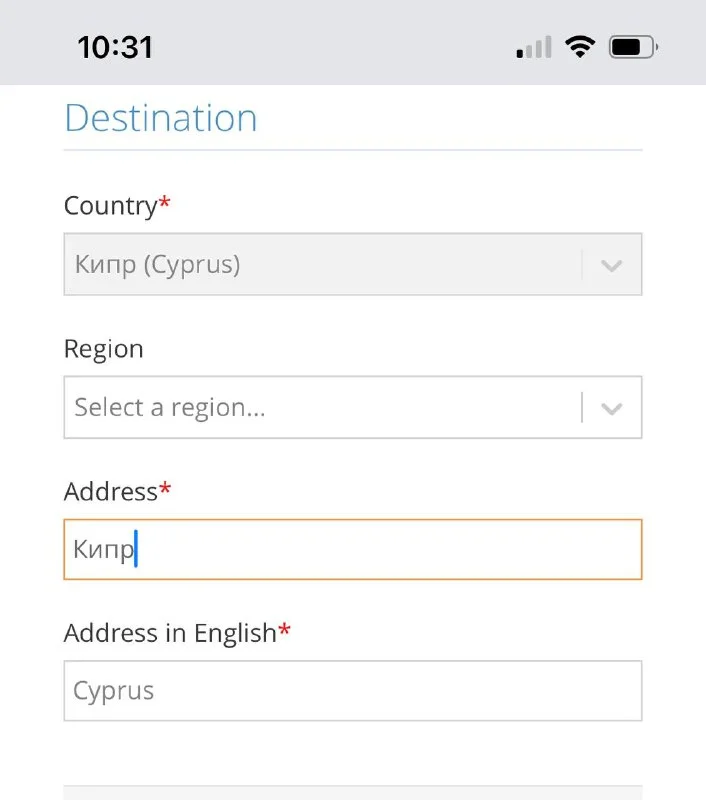The height and width of the screenshot is (800, 706).
Task: Click the Country field showing Кипр (Cyprus)
Action: tap(320, 265)
